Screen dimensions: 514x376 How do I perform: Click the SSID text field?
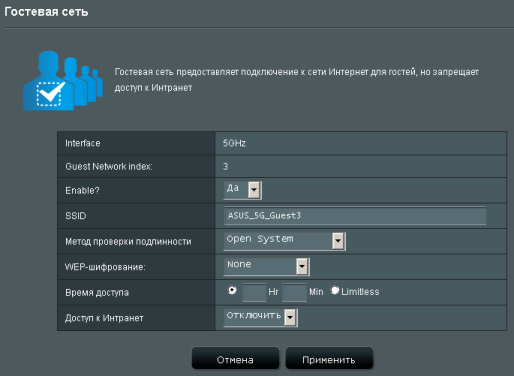[x=355, y=216]
